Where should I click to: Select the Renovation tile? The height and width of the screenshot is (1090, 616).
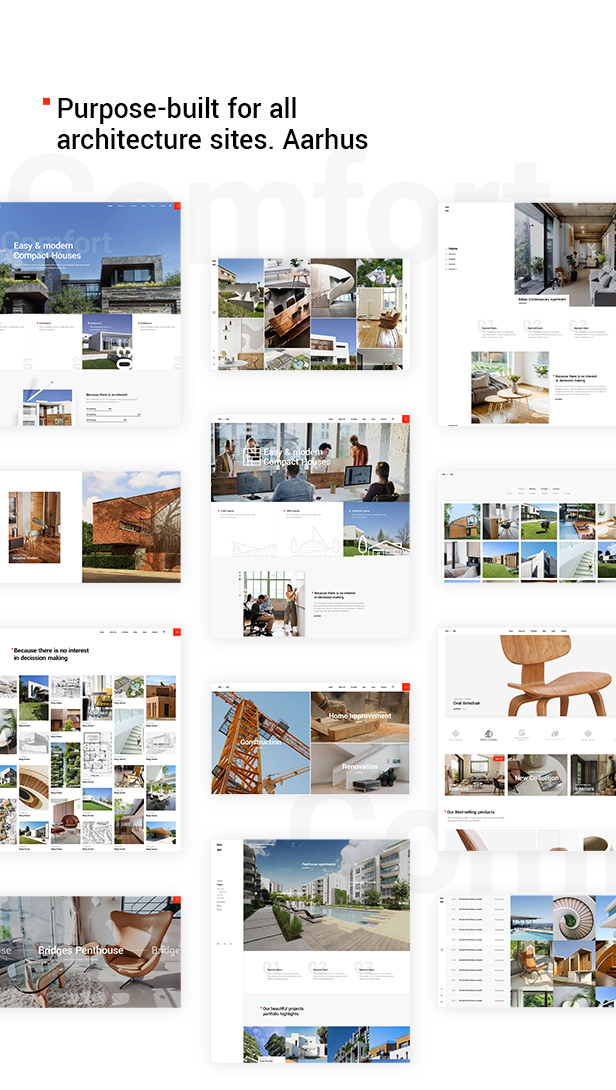pos(360,768)
